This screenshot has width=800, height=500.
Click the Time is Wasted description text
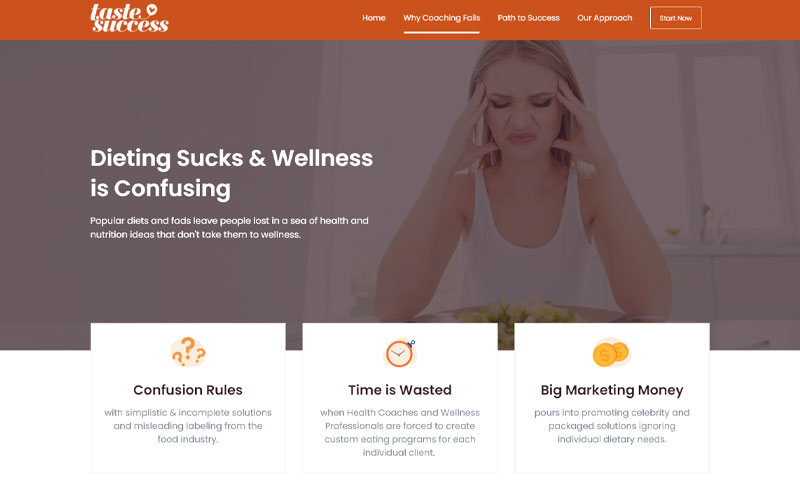click(x=399, y=432)
